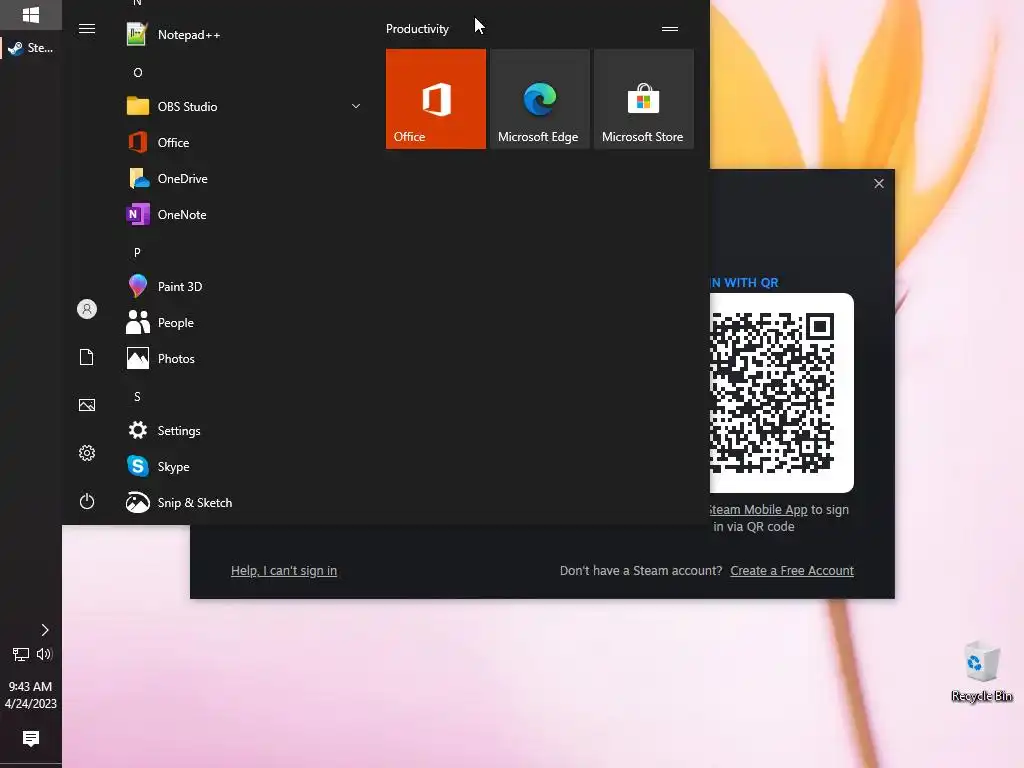
Task: Launch the People app
Action: coord(243,323)
